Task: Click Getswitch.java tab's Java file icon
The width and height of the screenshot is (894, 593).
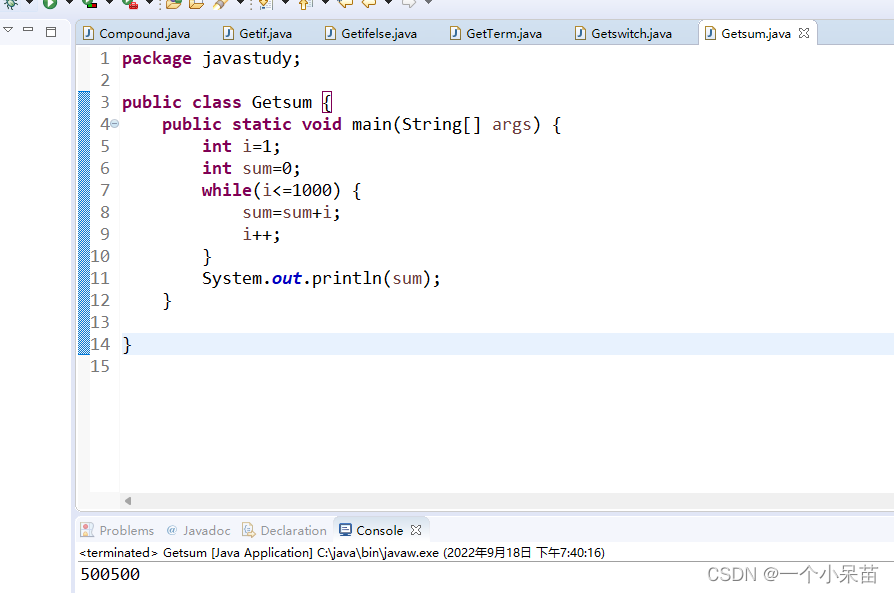Action: click(x=580, y=33)
